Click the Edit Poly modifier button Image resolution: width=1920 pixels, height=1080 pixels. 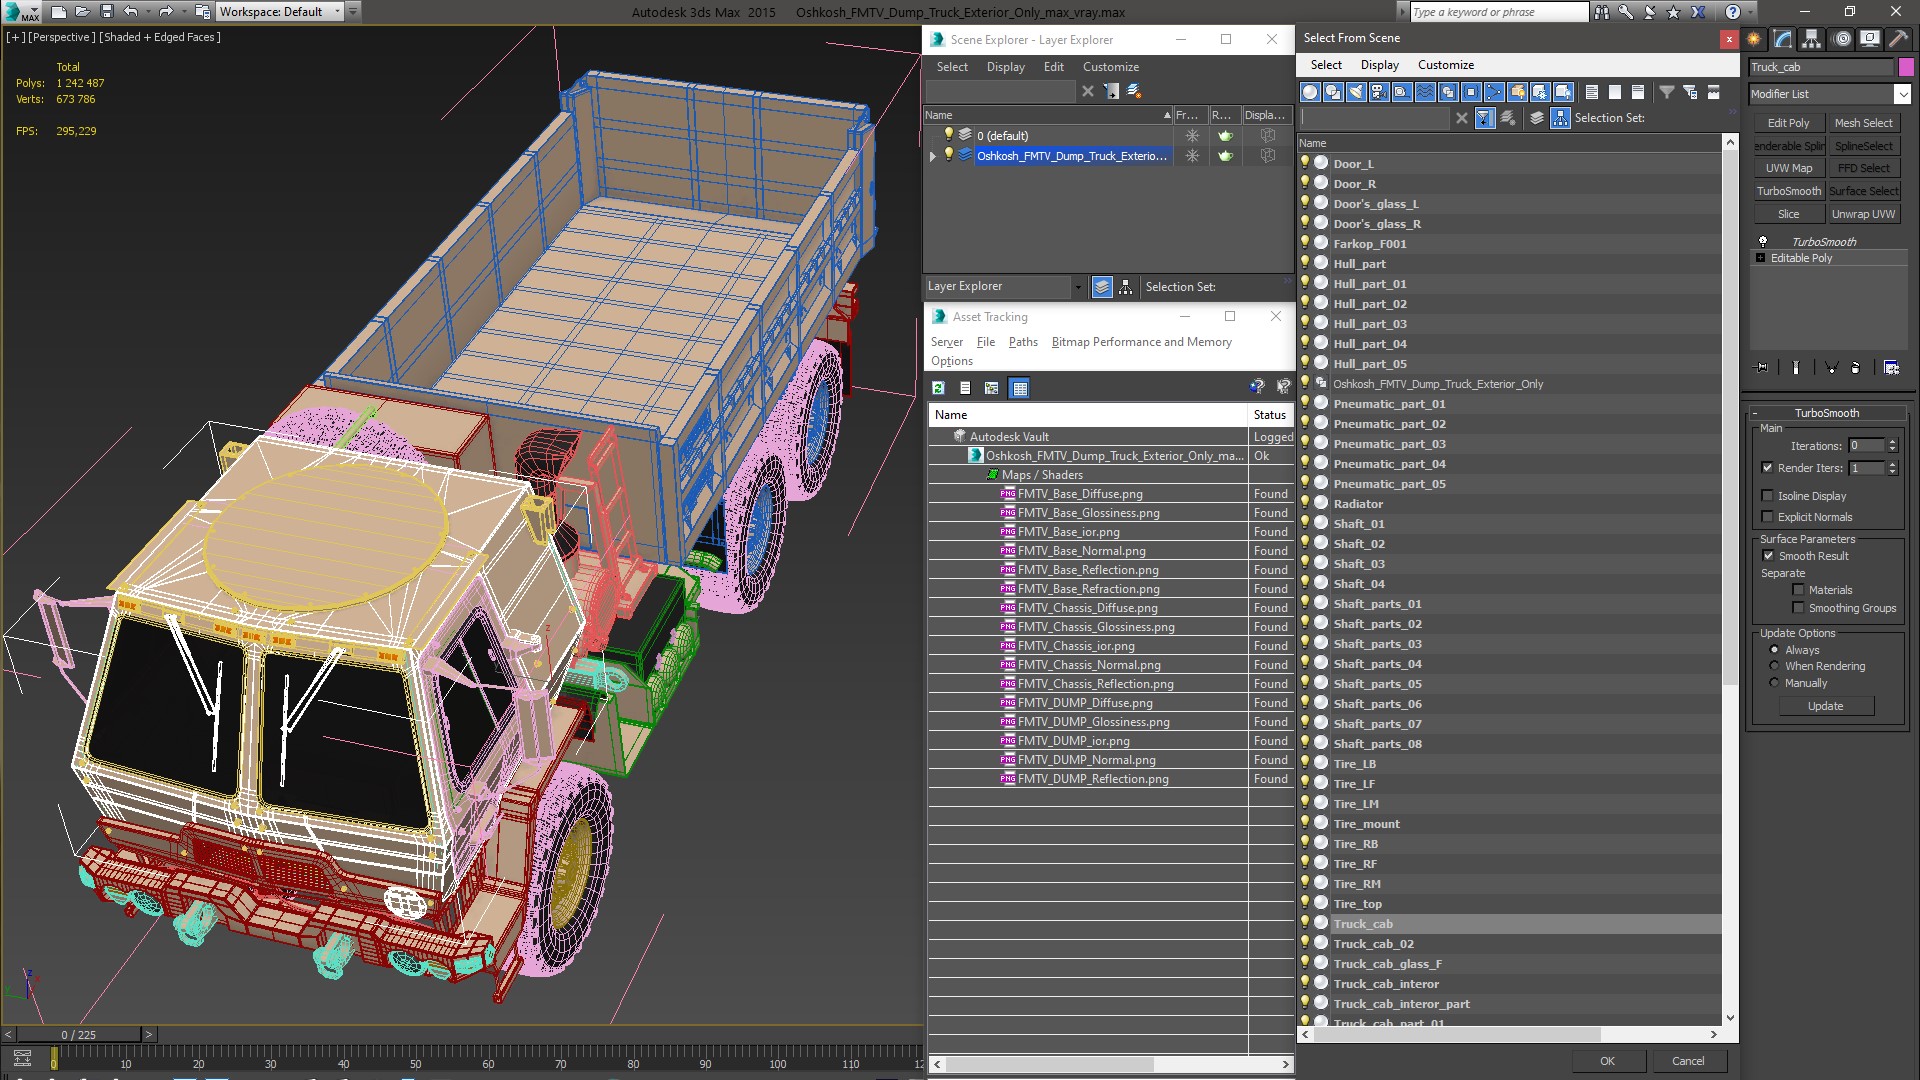(x=1788, y=123)
